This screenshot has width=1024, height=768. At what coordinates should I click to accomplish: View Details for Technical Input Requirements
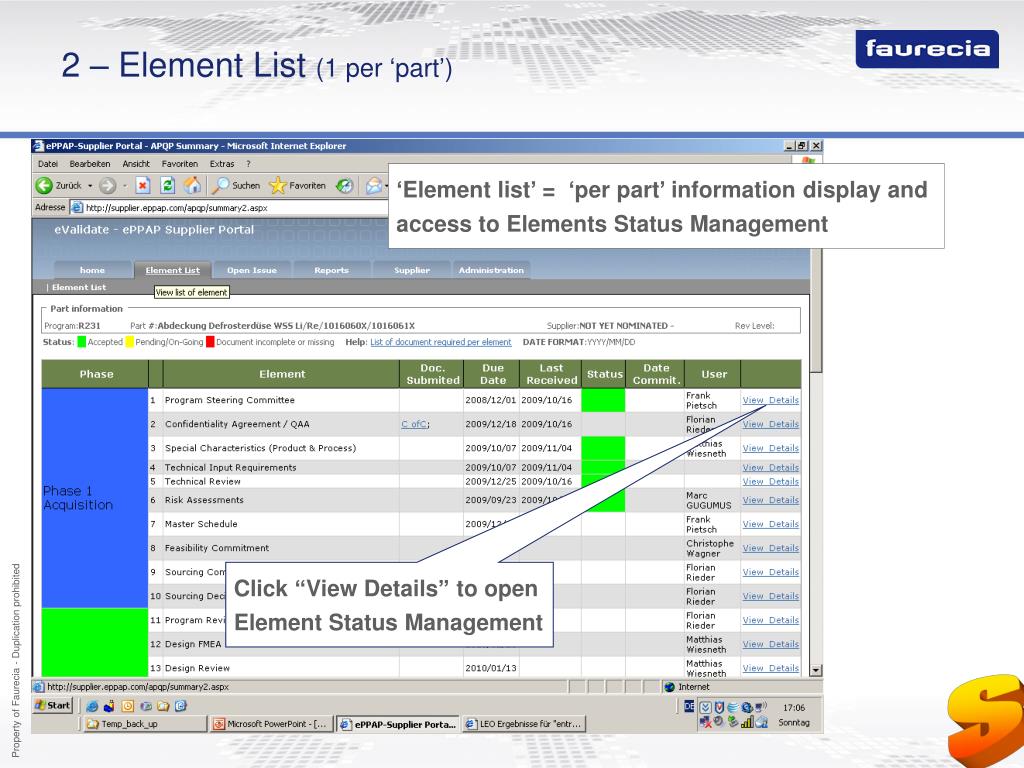click(x=771, y=468)
